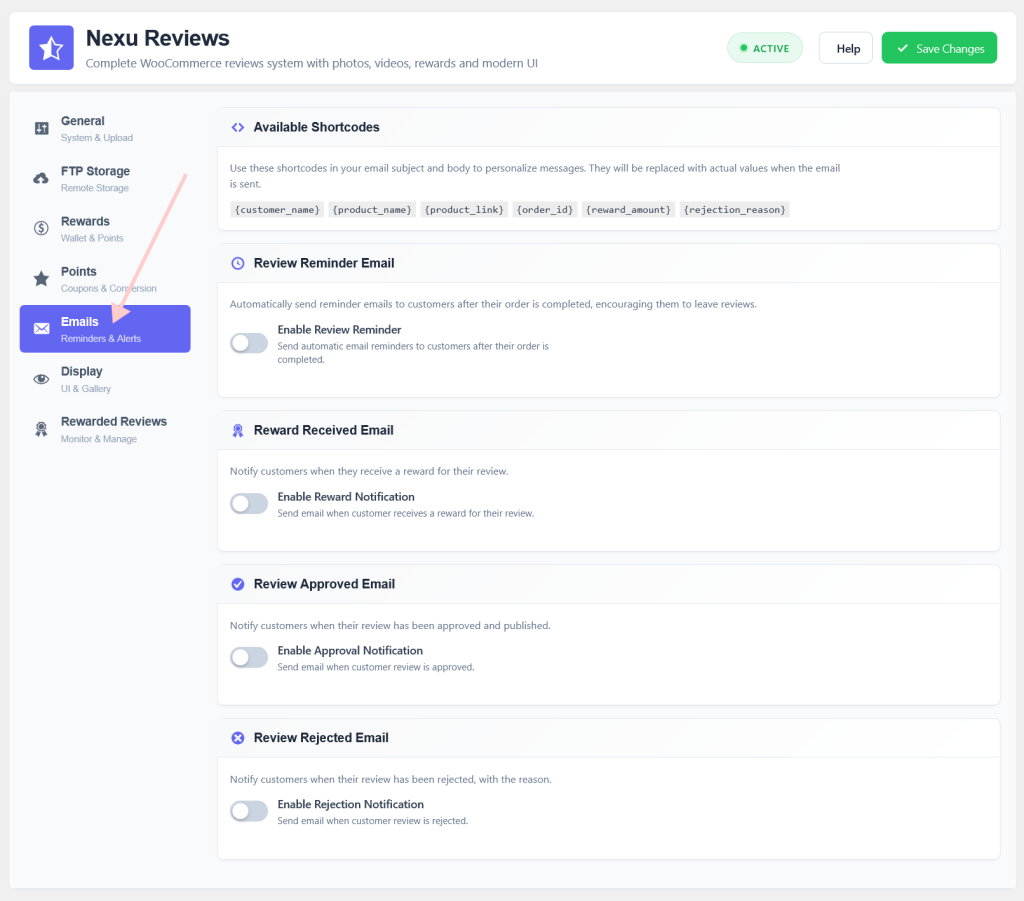Screen dimensions: 1024x901
Task: Click the Help button
Action: tap(846, 48)
